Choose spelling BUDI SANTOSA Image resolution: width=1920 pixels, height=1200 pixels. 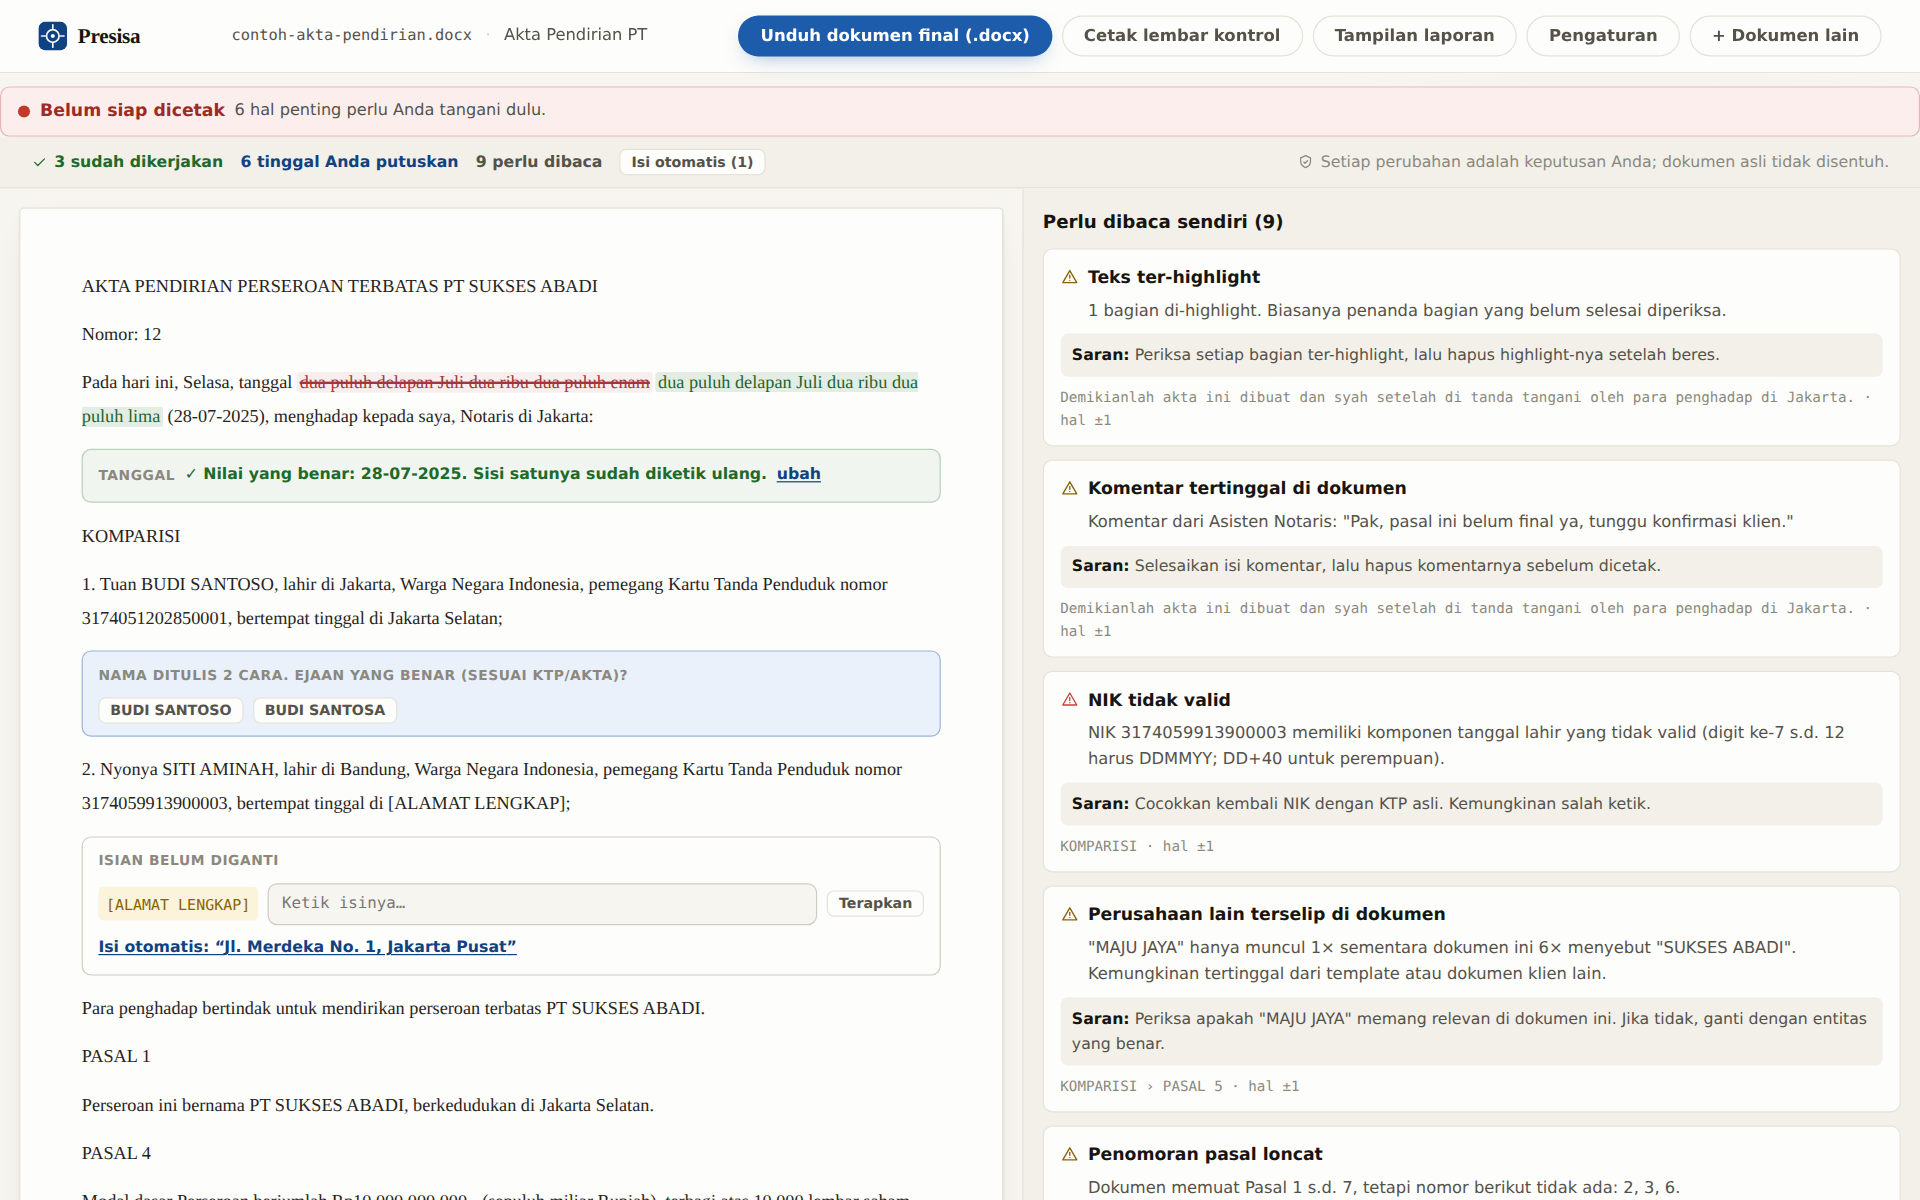(325, 710)
